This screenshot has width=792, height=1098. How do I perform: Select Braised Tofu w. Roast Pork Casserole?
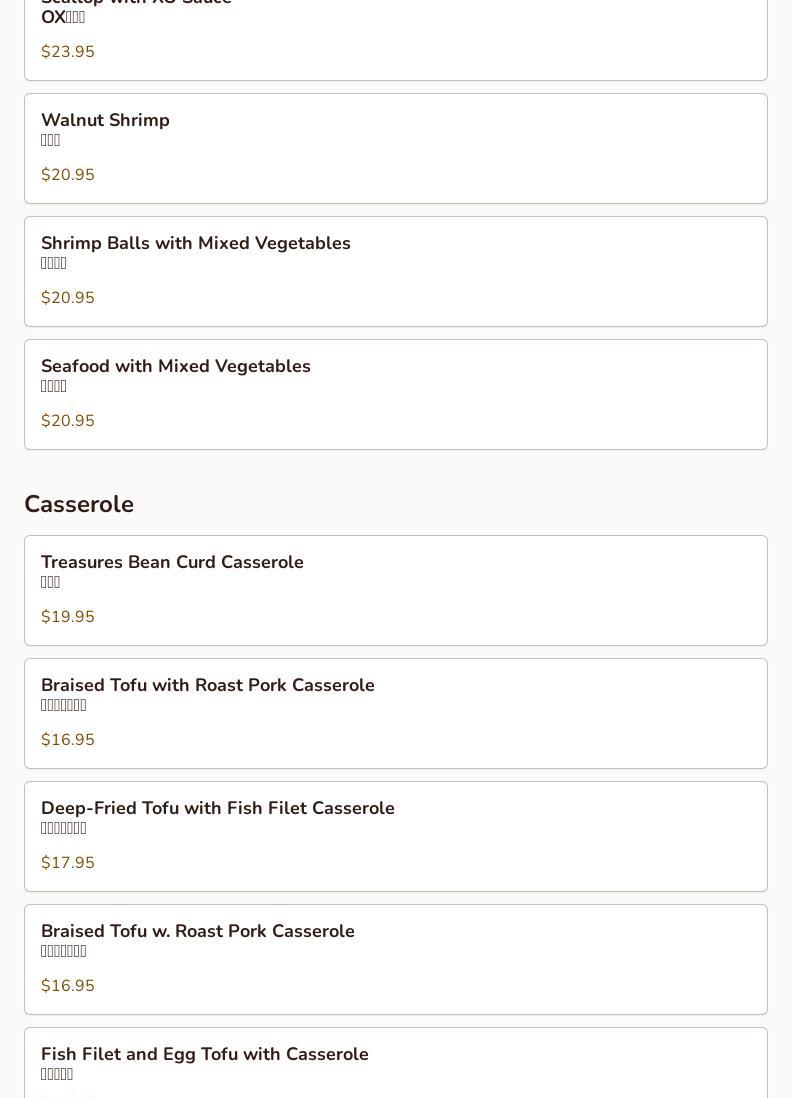[x=198, y=932]
